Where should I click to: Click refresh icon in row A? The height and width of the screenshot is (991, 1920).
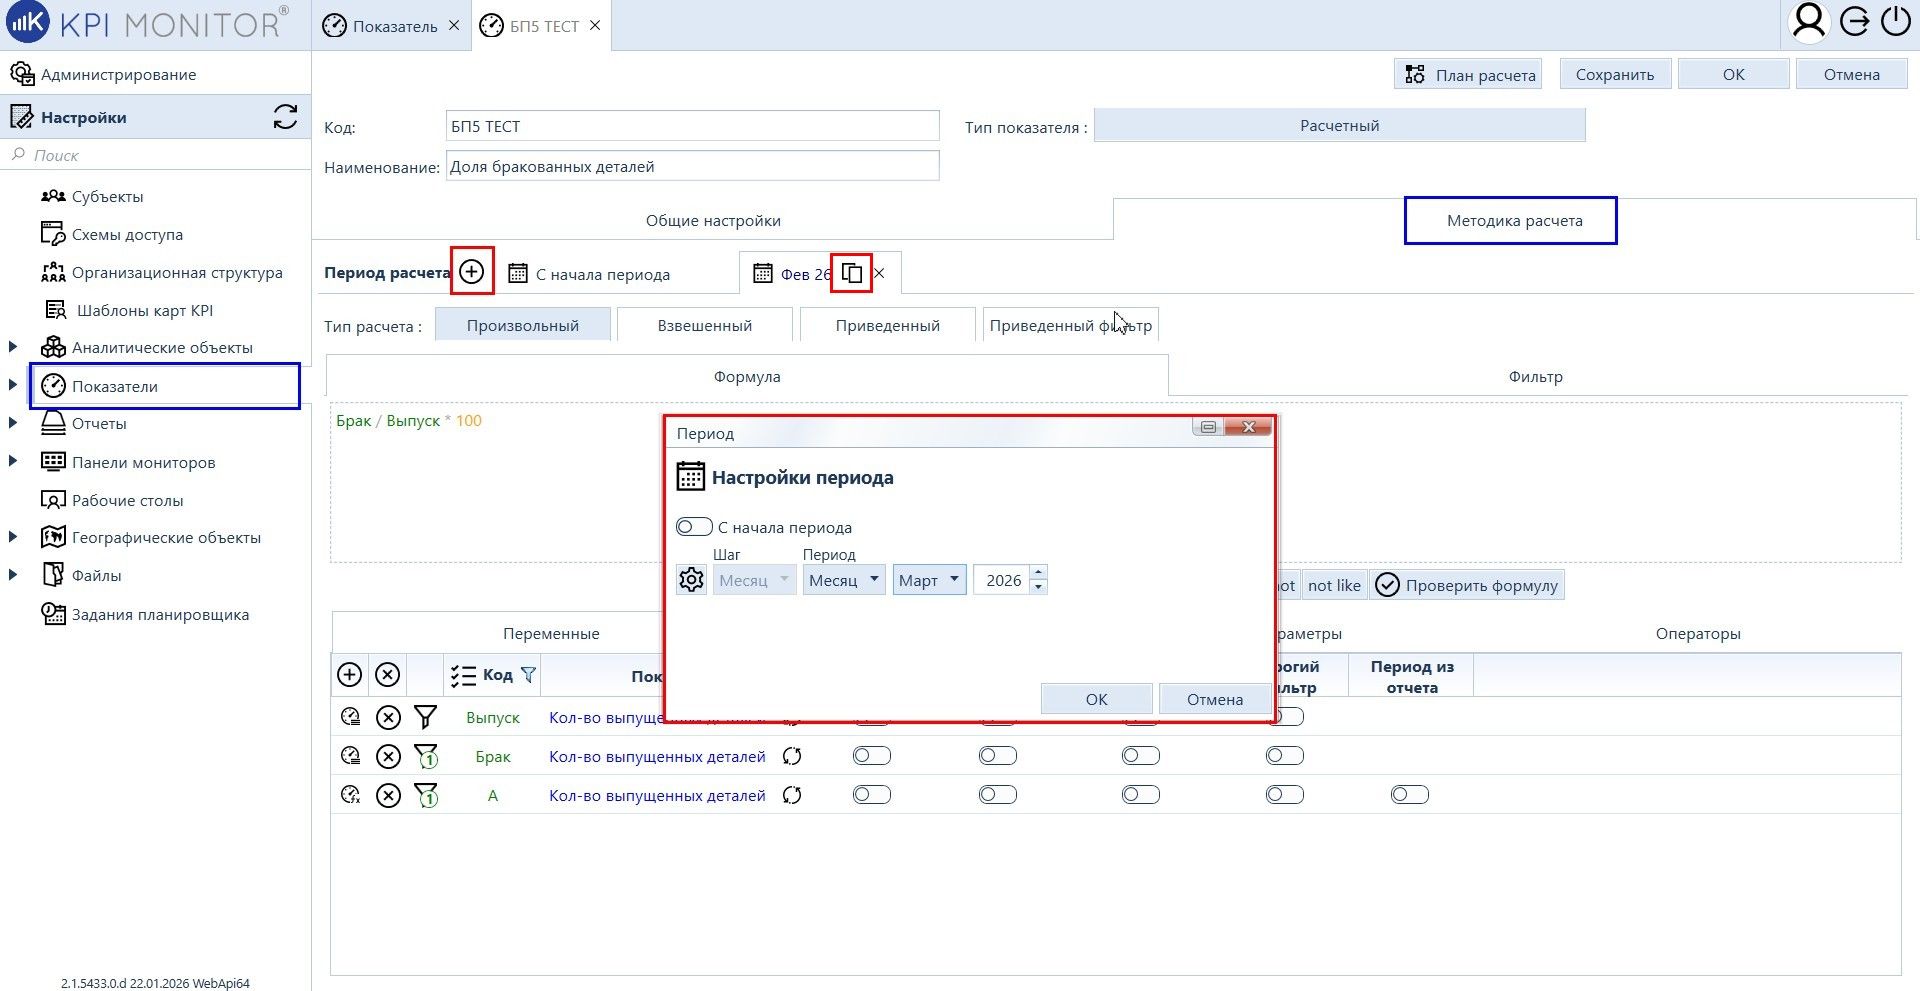click(792, 795)
